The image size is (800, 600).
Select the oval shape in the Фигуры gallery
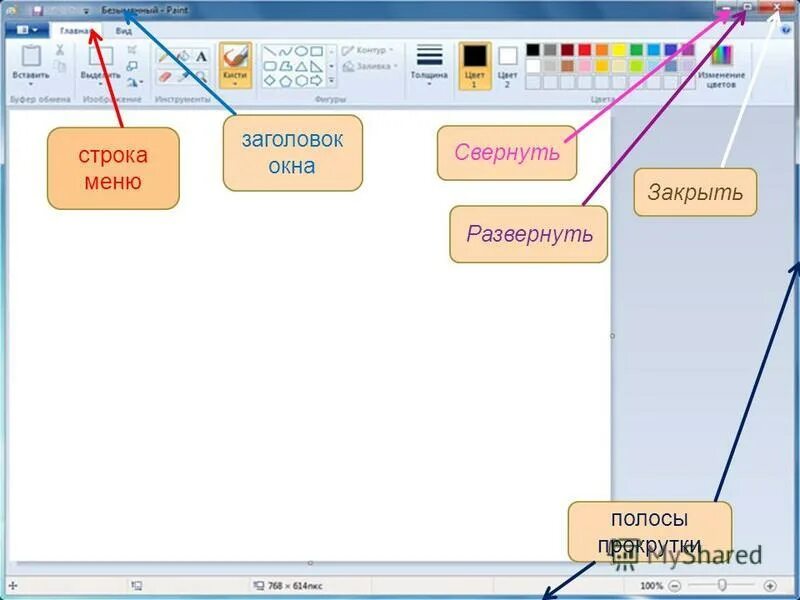click(301, 51)
